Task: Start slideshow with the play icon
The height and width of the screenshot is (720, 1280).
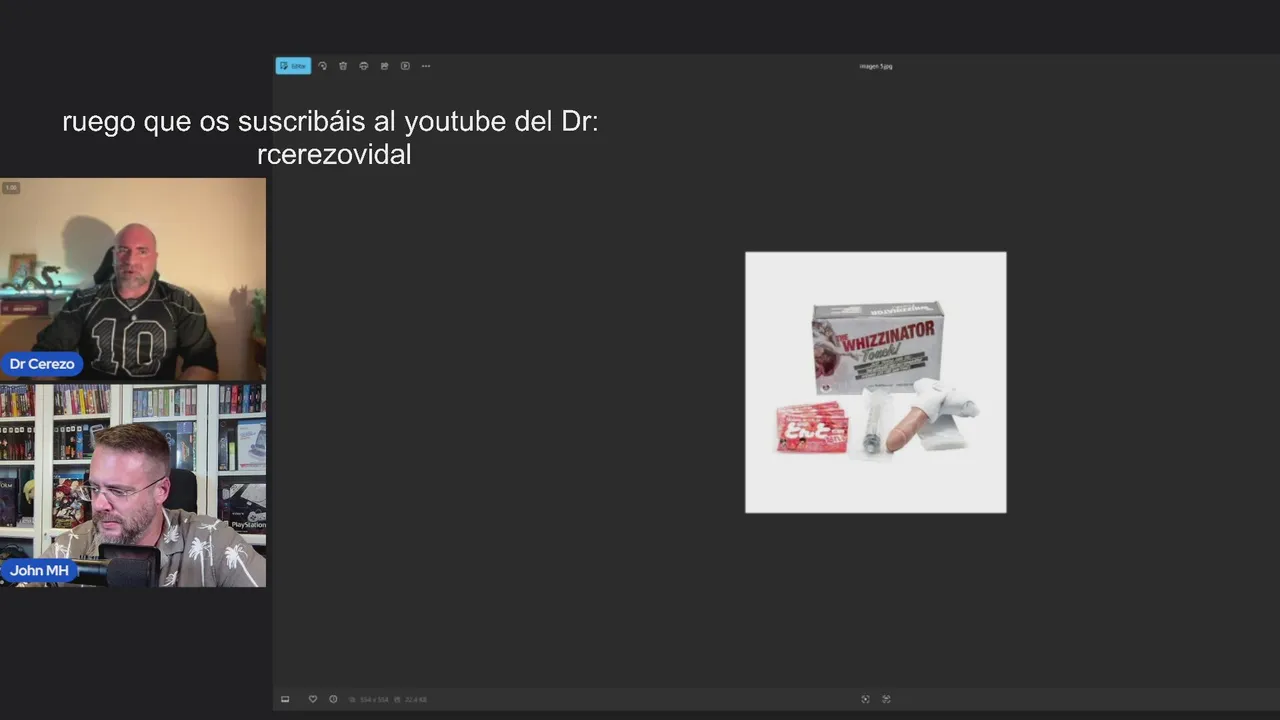Action: [405, 66]
